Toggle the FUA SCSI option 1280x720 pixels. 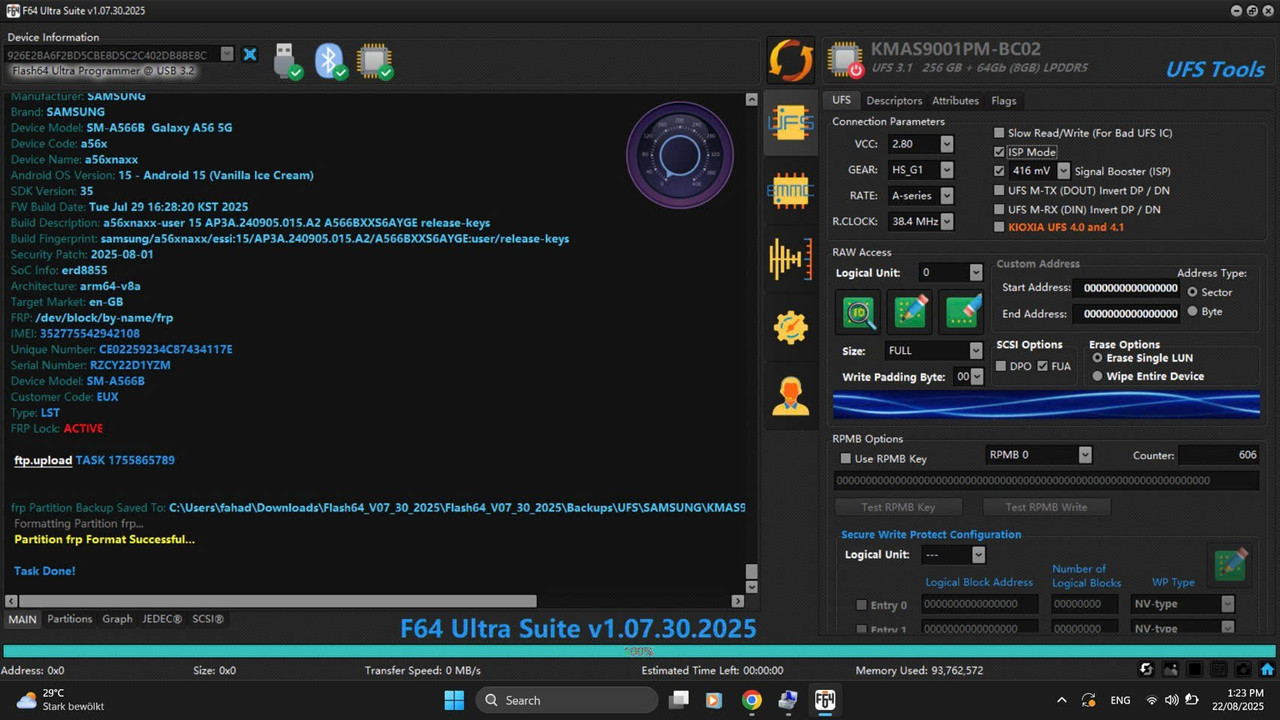(1043, 367)
